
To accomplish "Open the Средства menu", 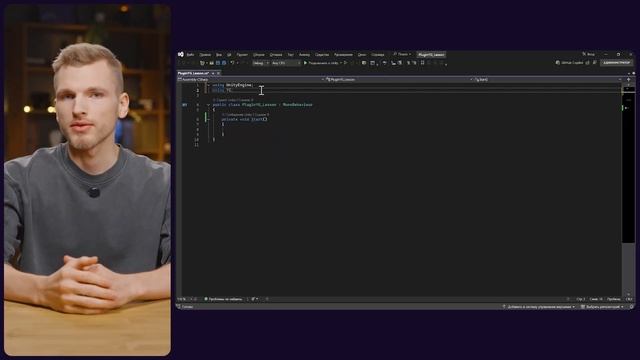I will coord(322,54).
